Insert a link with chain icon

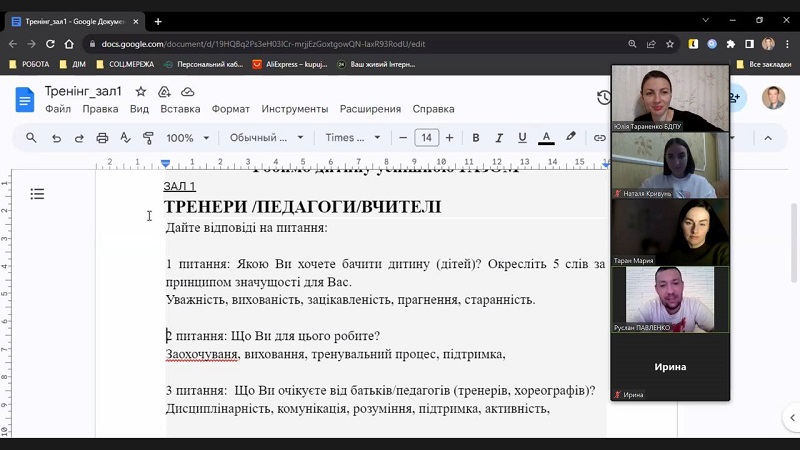(x=599, y=138)
